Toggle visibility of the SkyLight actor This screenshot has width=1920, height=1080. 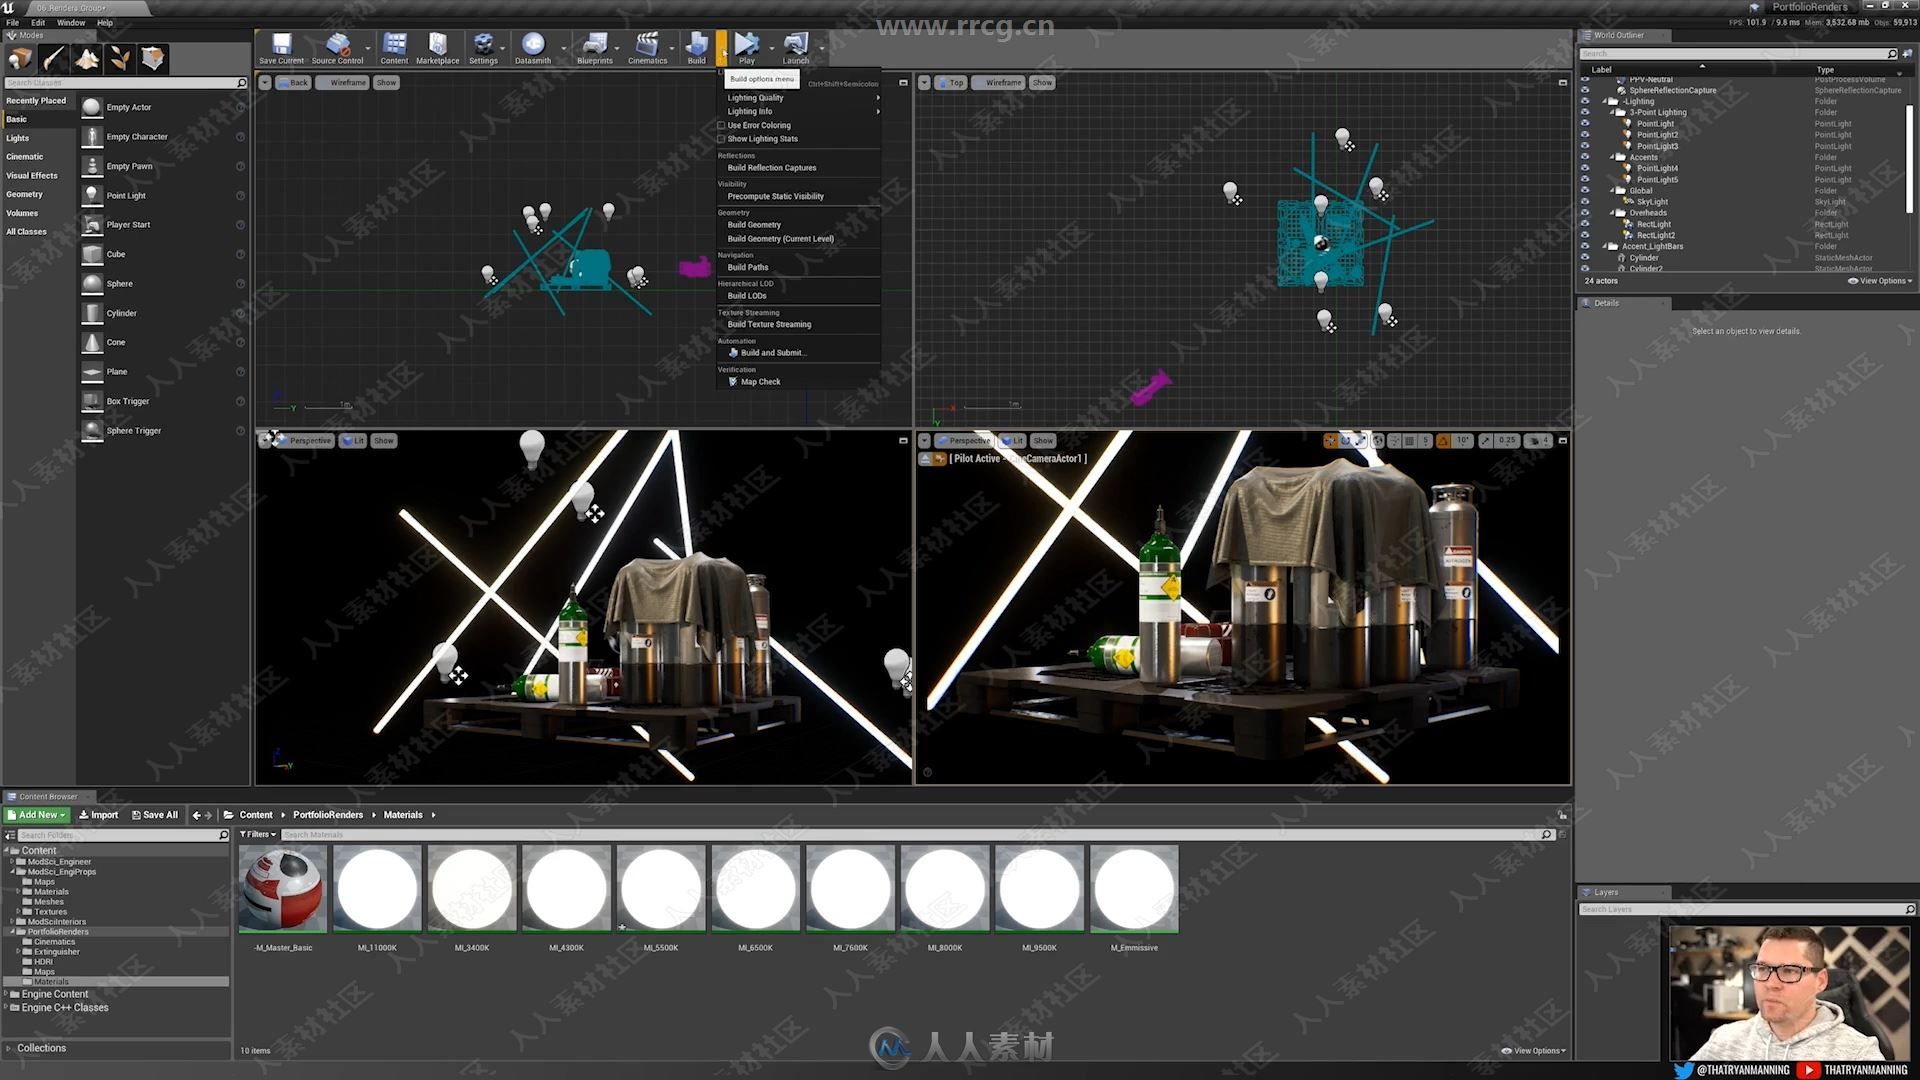coord(1584,202)
